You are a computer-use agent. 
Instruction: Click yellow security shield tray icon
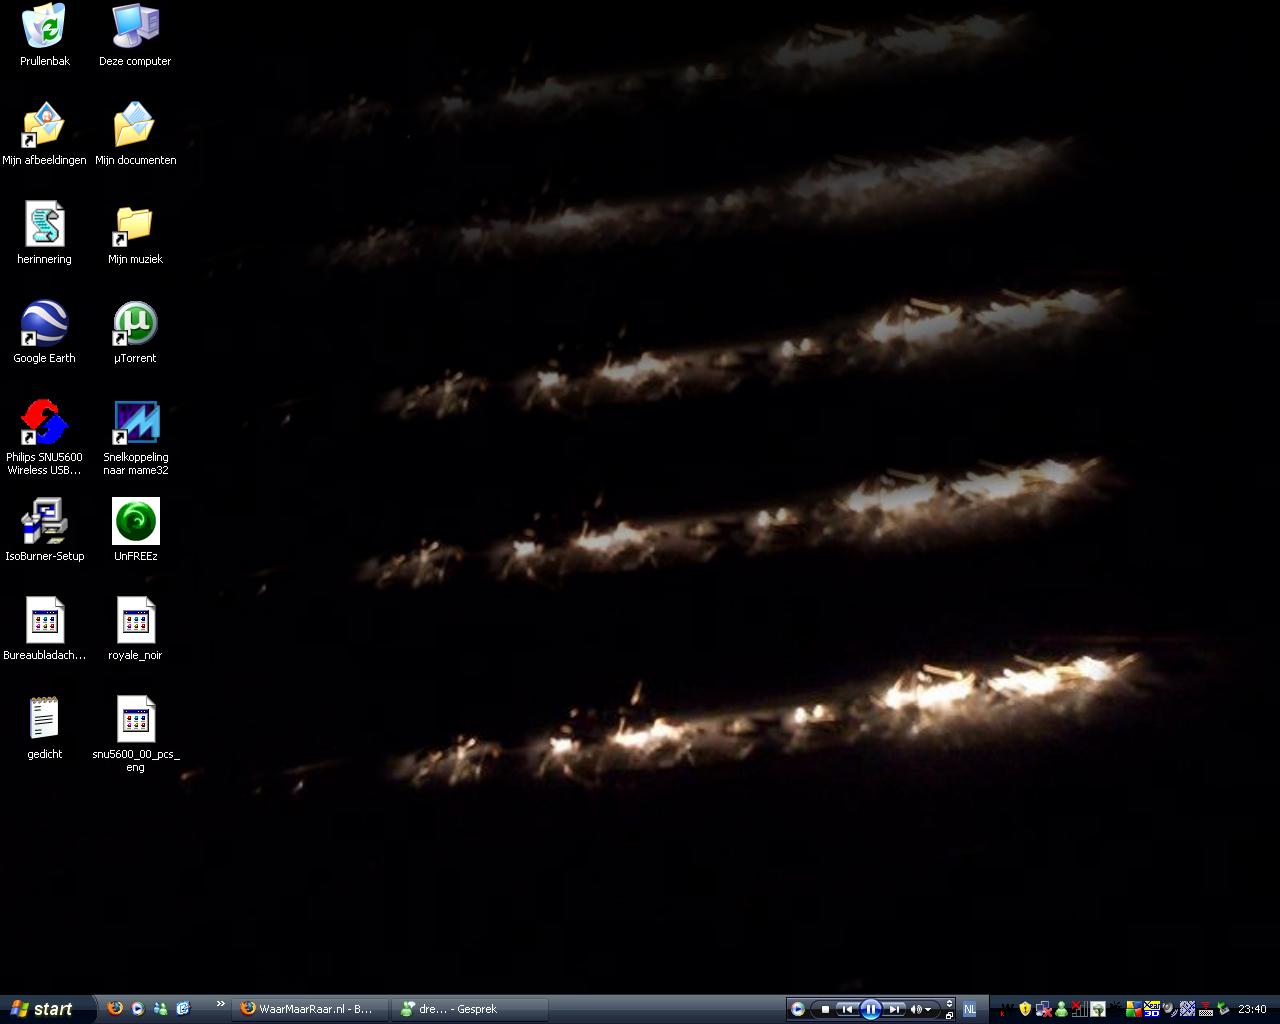pos(1025,1009)
